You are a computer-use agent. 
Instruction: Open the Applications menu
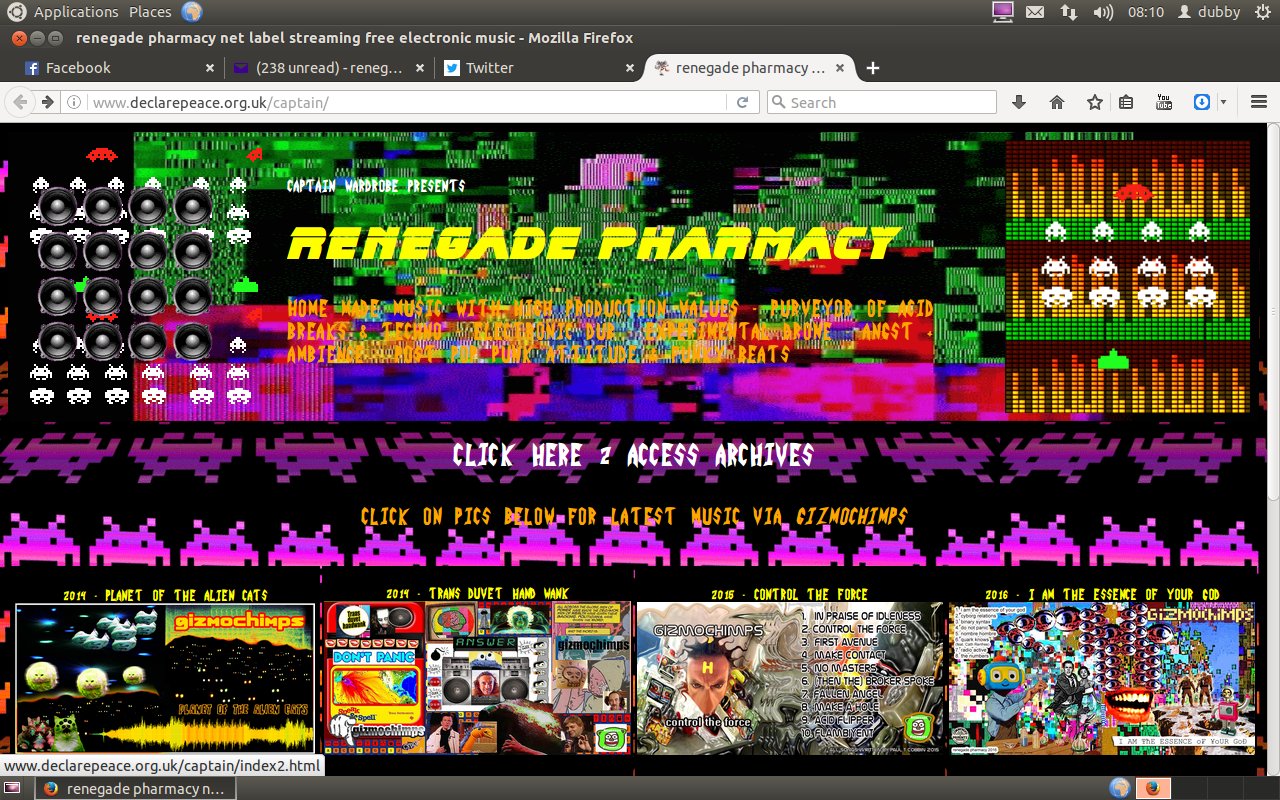[x=76, y=12]
